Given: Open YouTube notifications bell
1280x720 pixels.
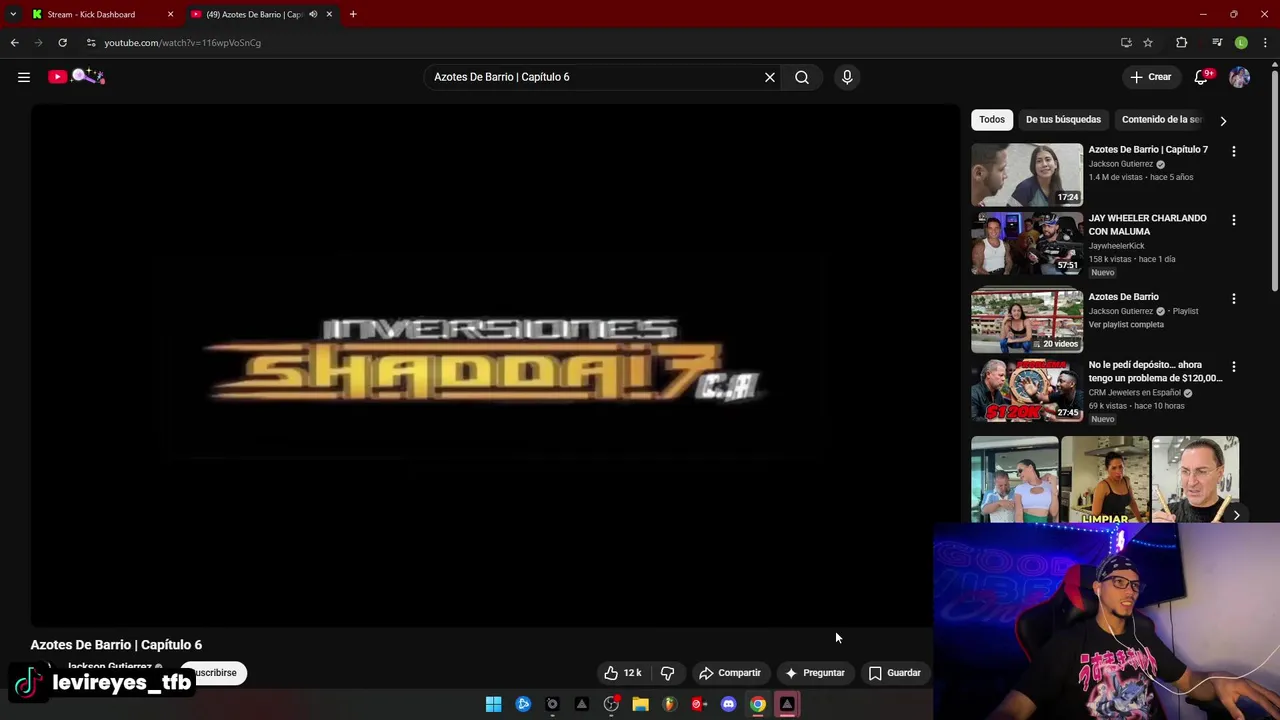Looking at the screenshot, I should 1202,77.
